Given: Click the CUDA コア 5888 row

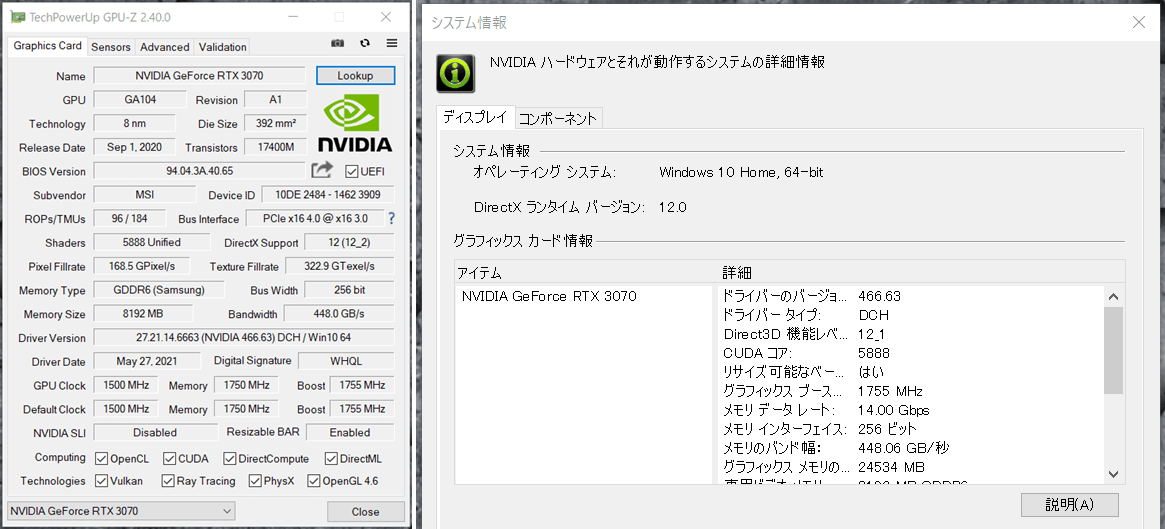Looking at the screenshot, I should click(912, 353).
